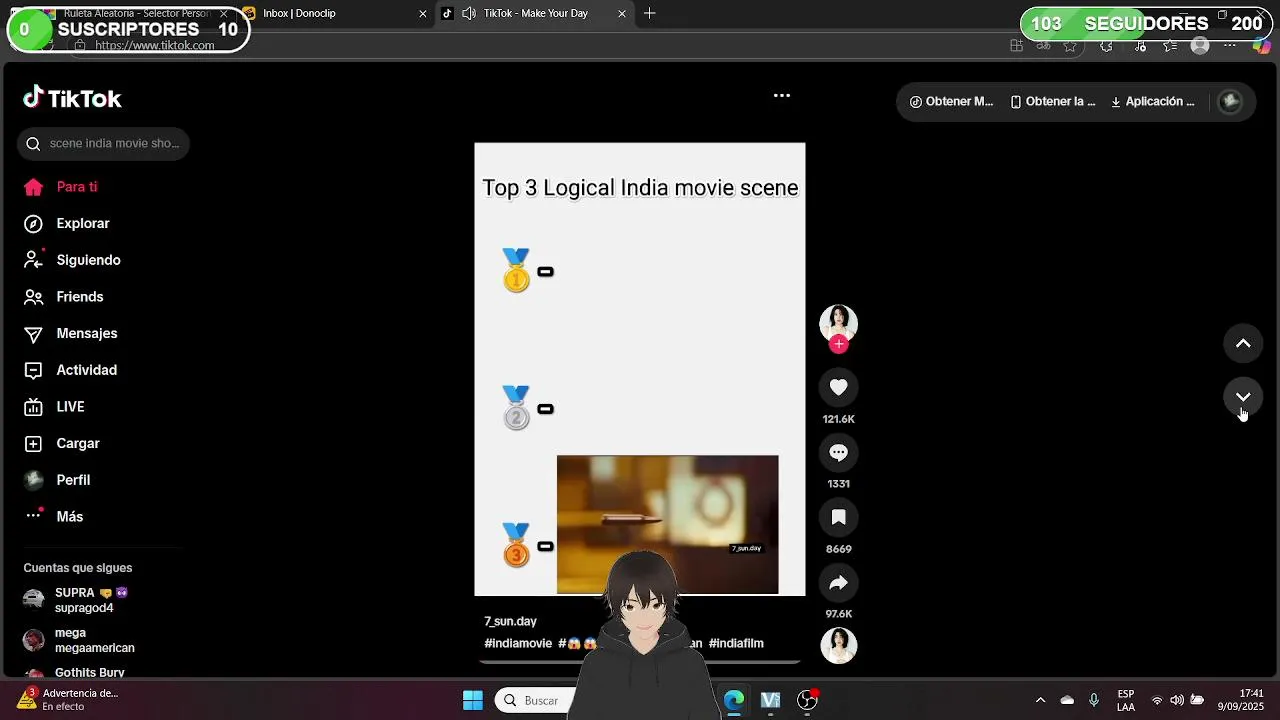Click the microphone tray icon
This screenshot has width=1280, height=720.
(x=1094, y=700)
